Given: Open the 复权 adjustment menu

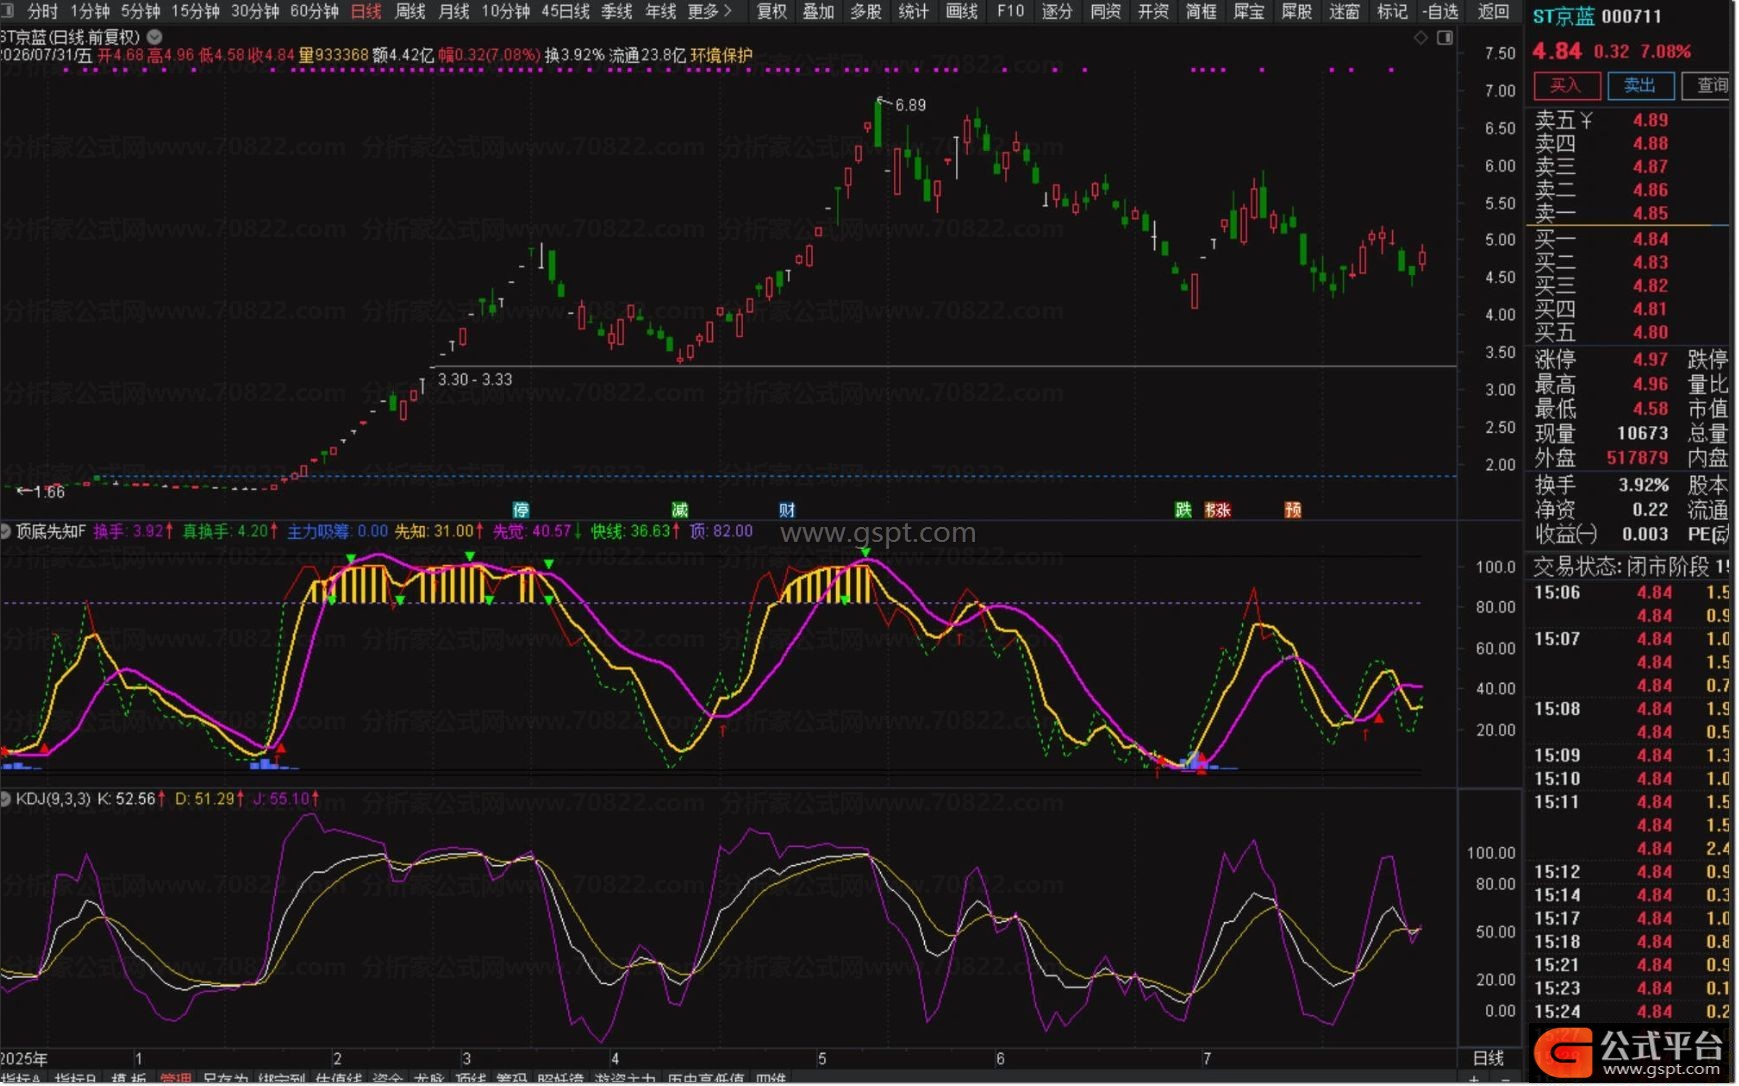Looking at the screenshot, I should [772, 11].
